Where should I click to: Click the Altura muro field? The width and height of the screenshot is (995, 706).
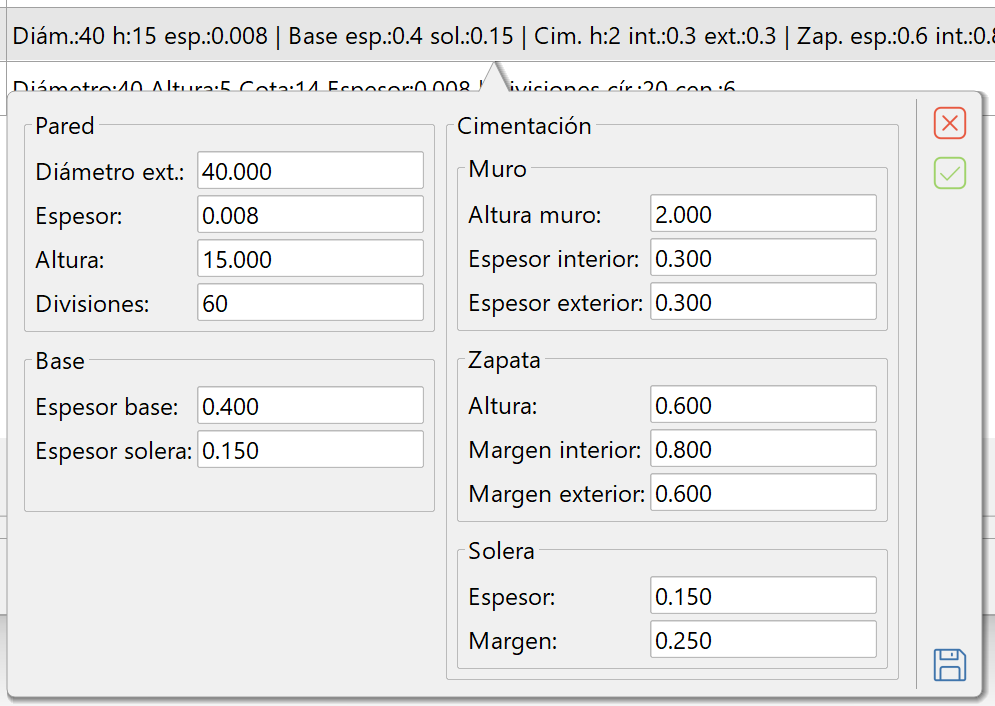(x=762, y=214)
